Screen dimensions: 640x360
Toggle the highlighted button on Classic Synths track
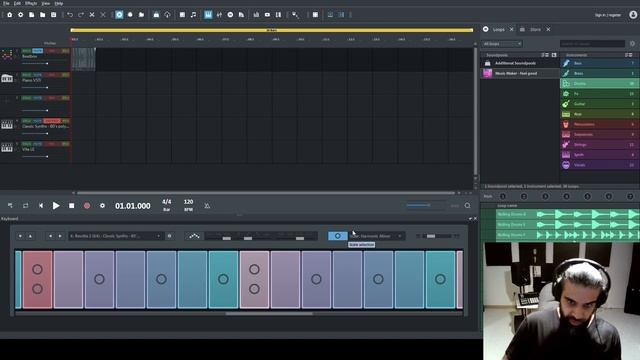[x=52, y=121]
